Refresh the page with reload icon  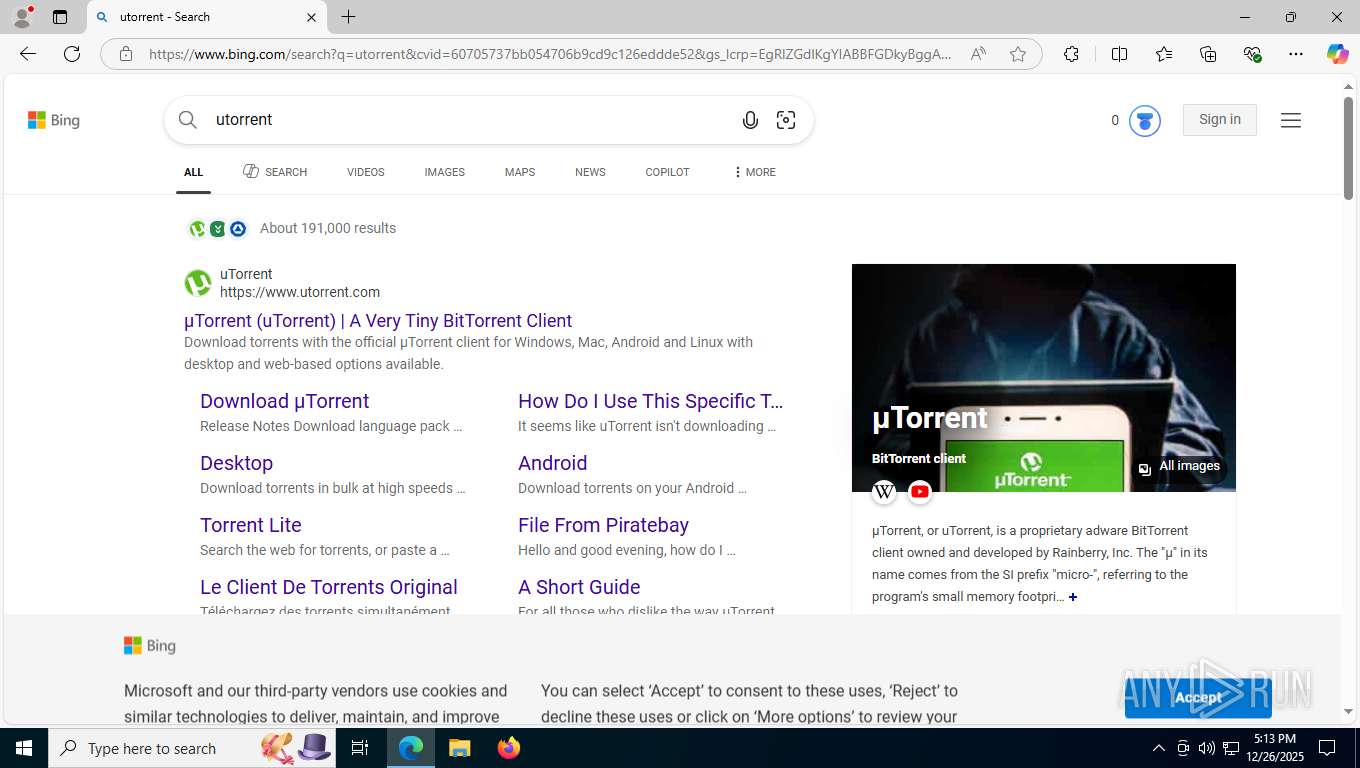[x=72, y=54]
